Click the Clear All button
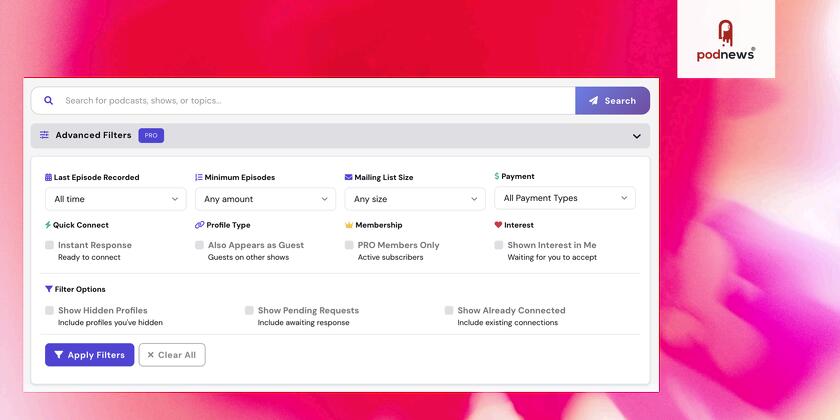This screenshot has width=840, height=420. pyautogui.click(x=172, y=355)
